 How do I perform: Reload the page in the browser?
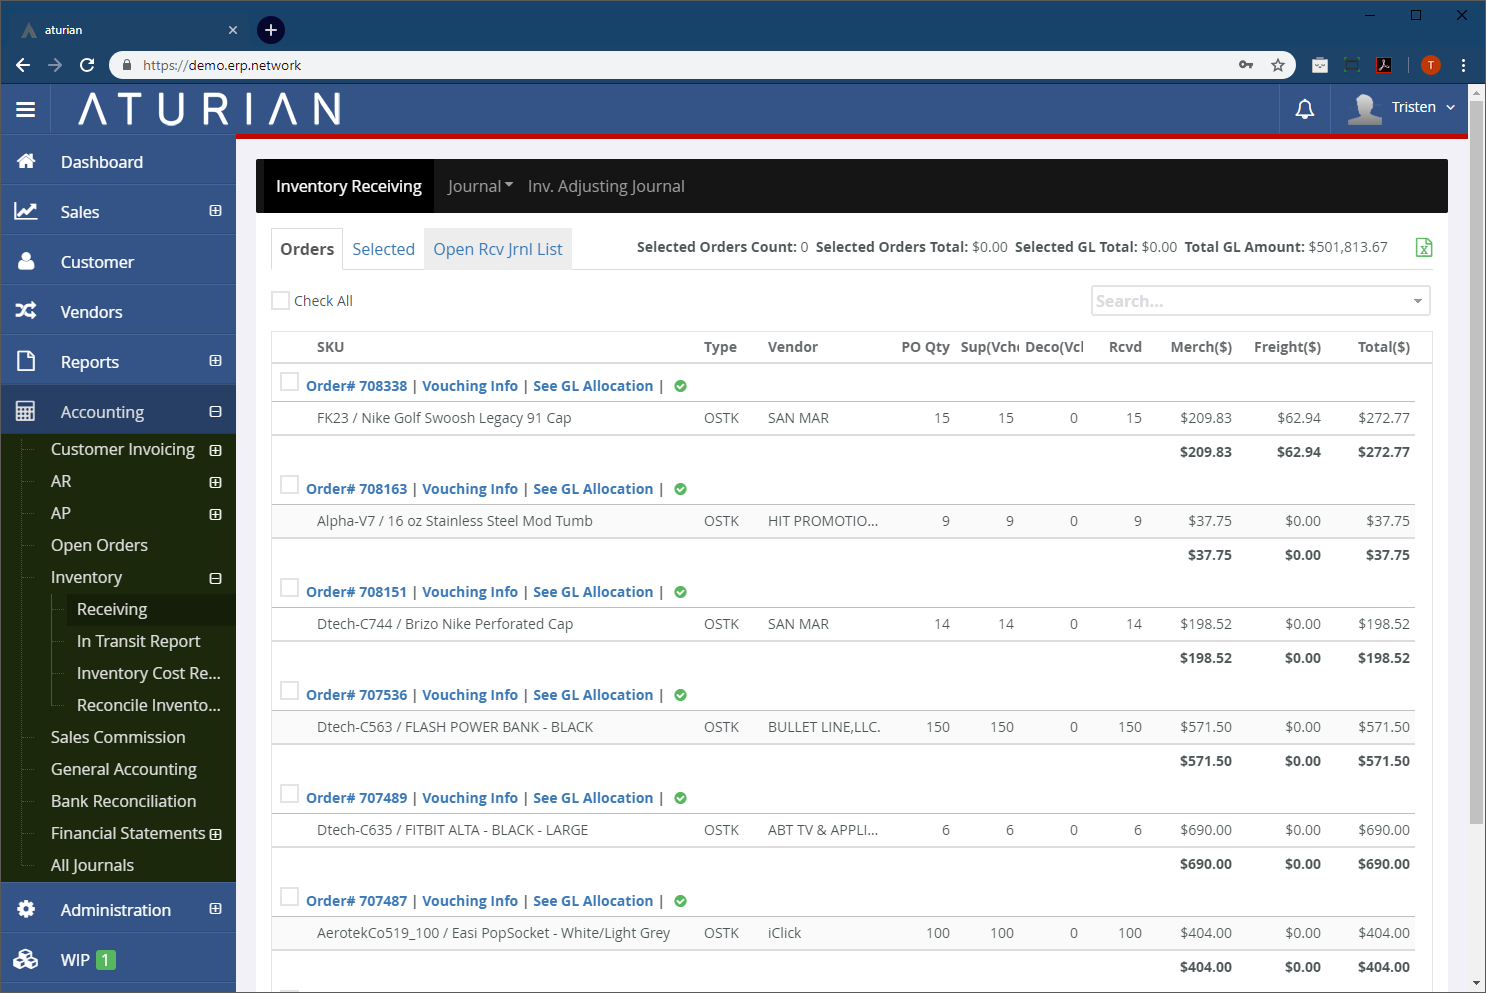click(87, 65)
